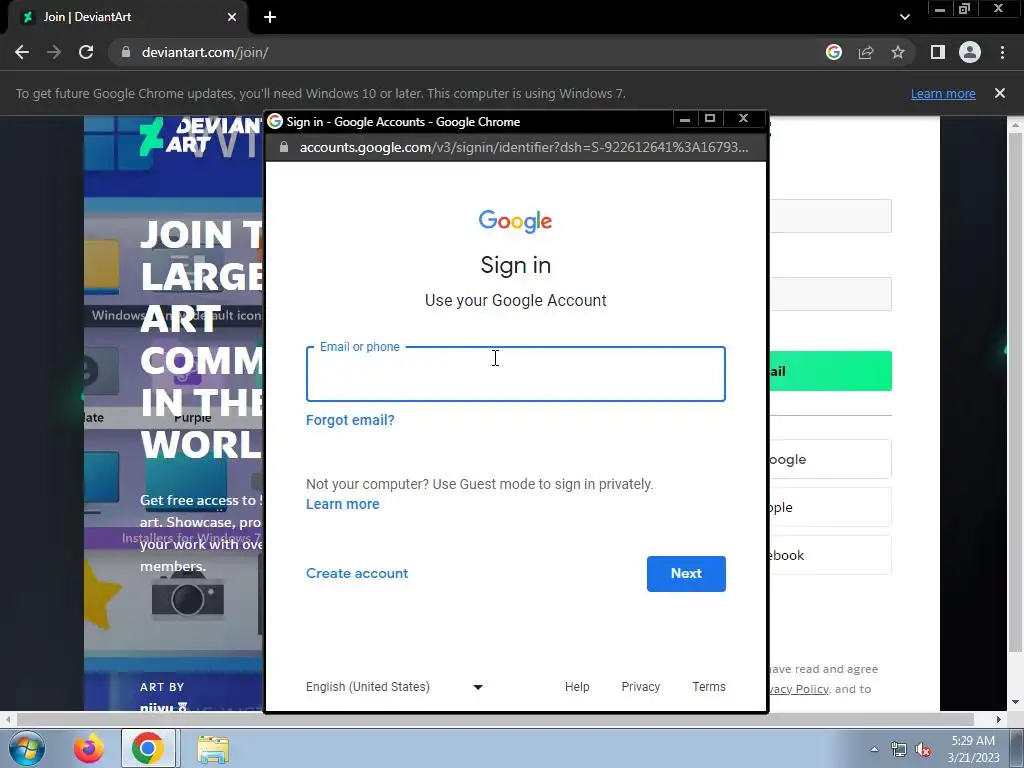Click second input field on DeviantArt form

(x=830, y=294)
